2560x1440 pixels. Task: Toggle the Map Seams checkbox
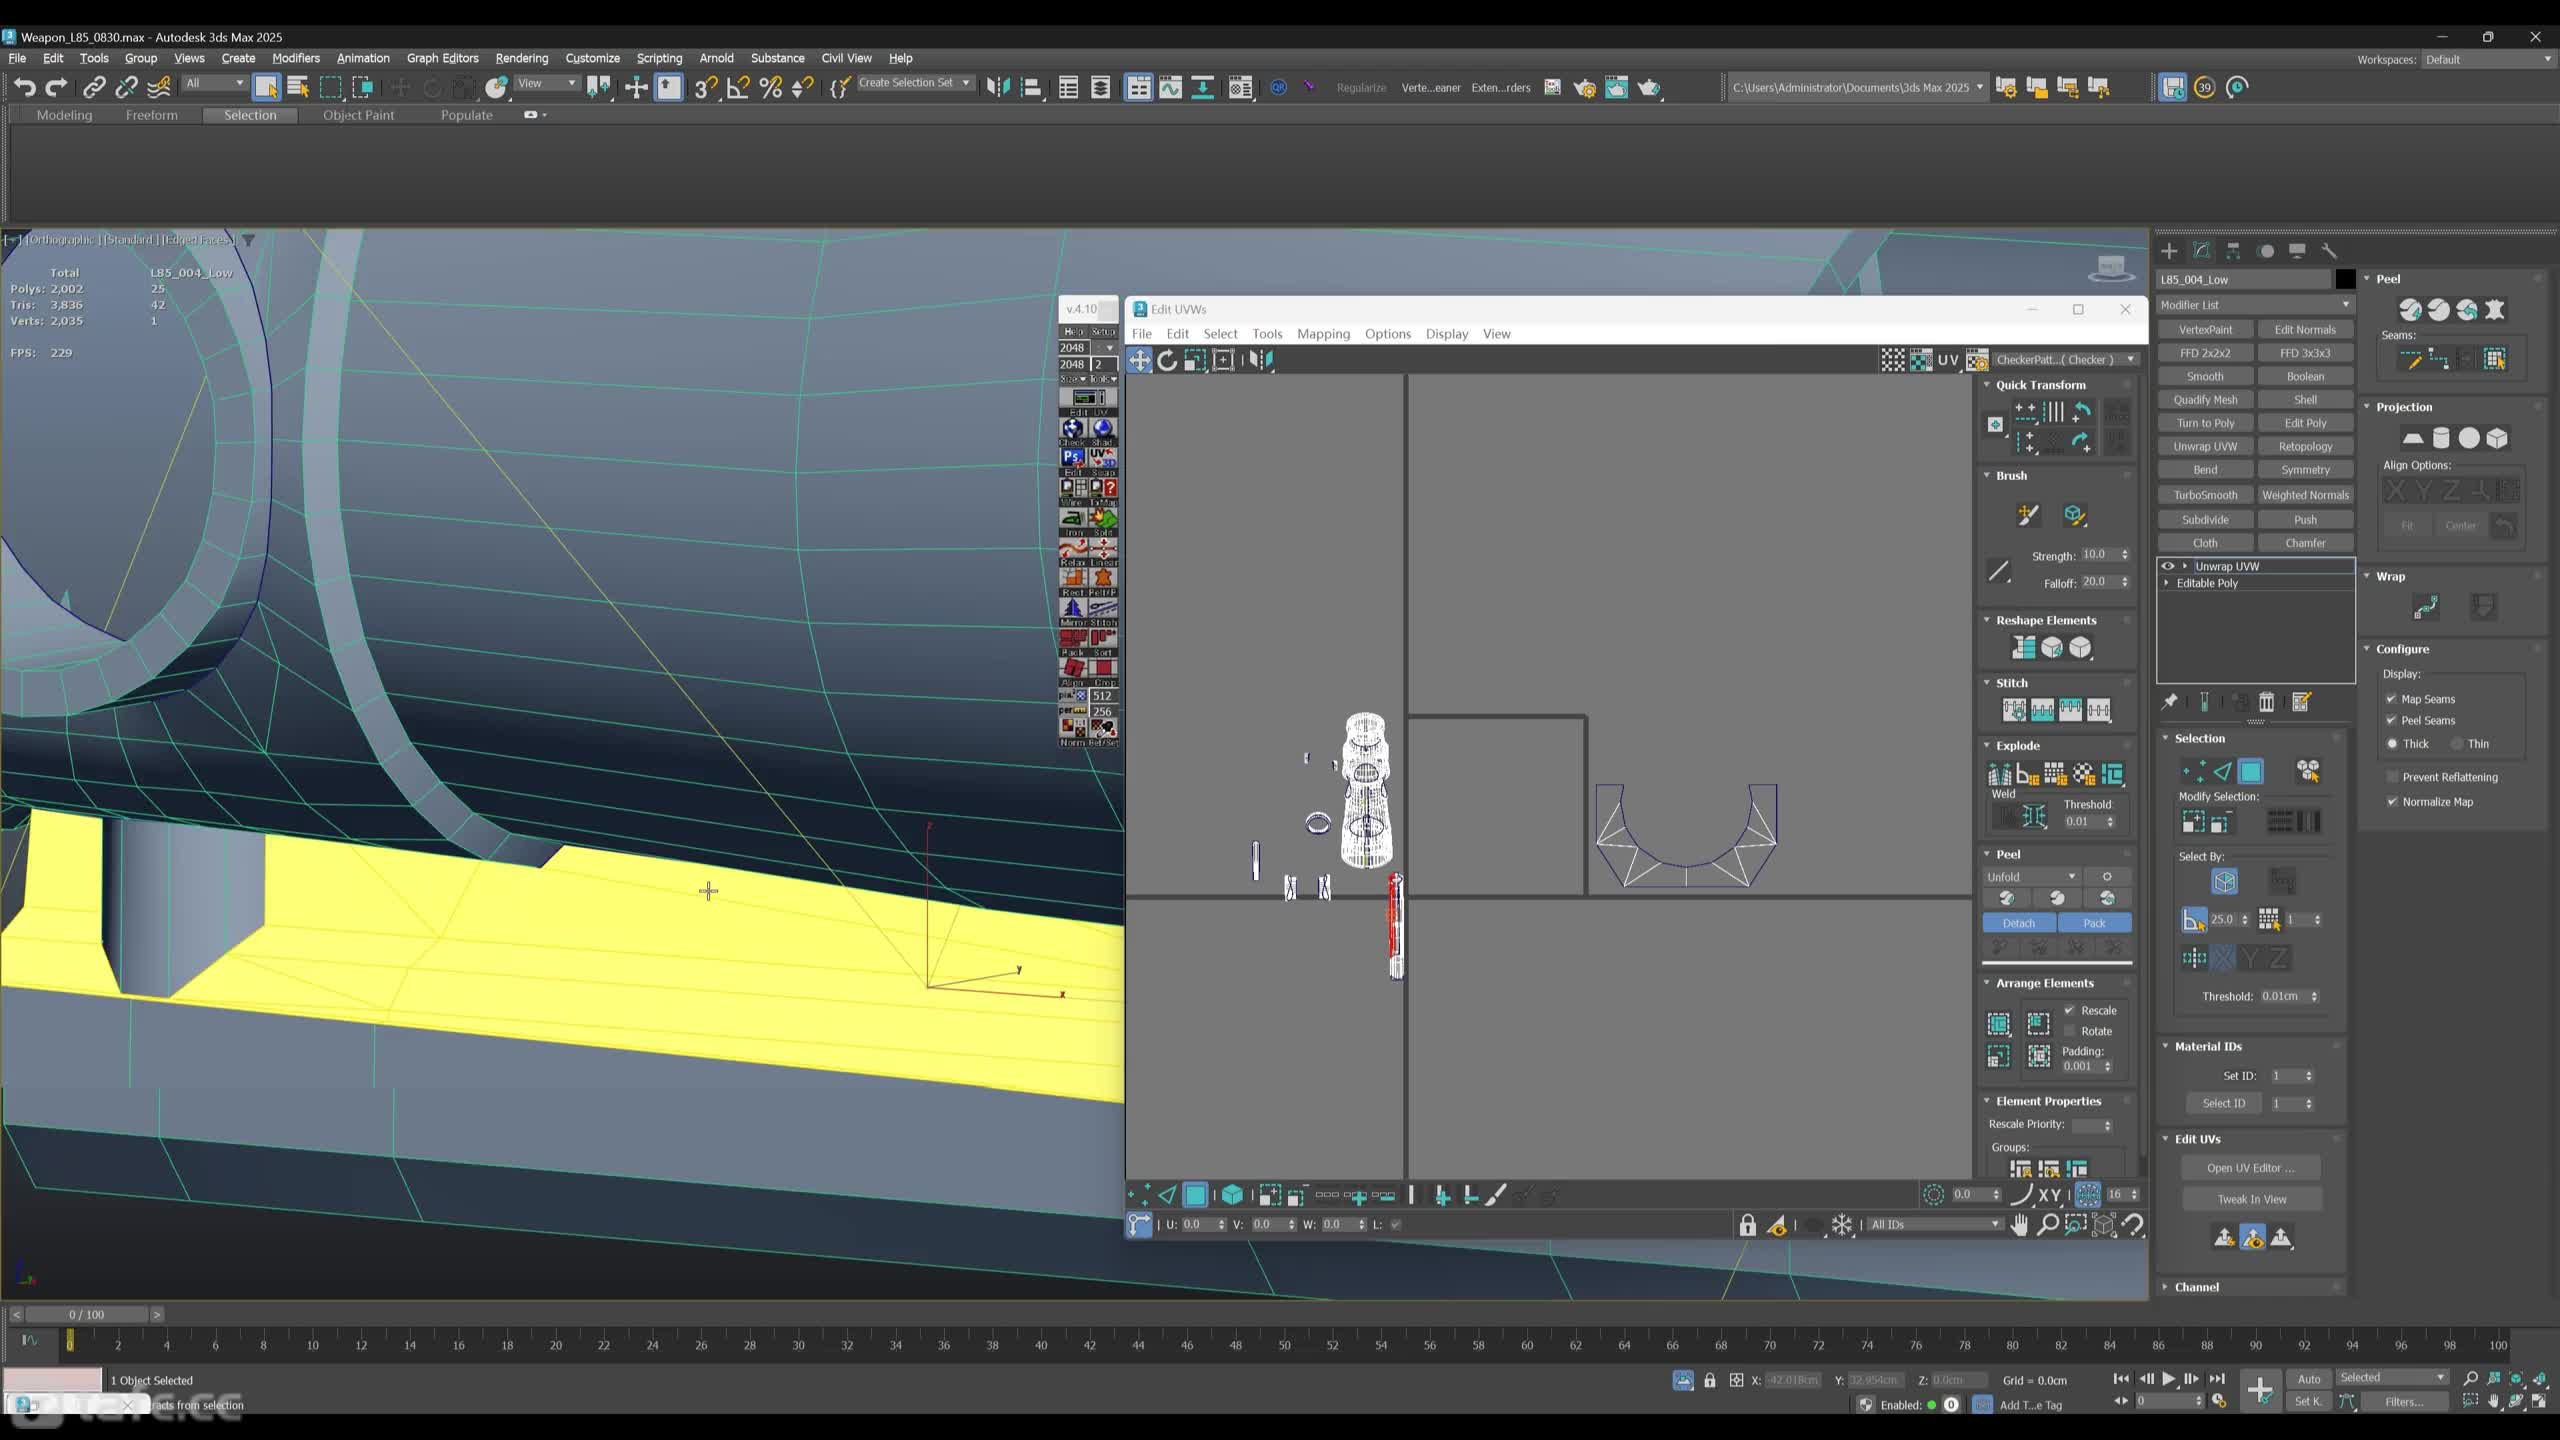pyautogui.click(x=2391, y=699)
